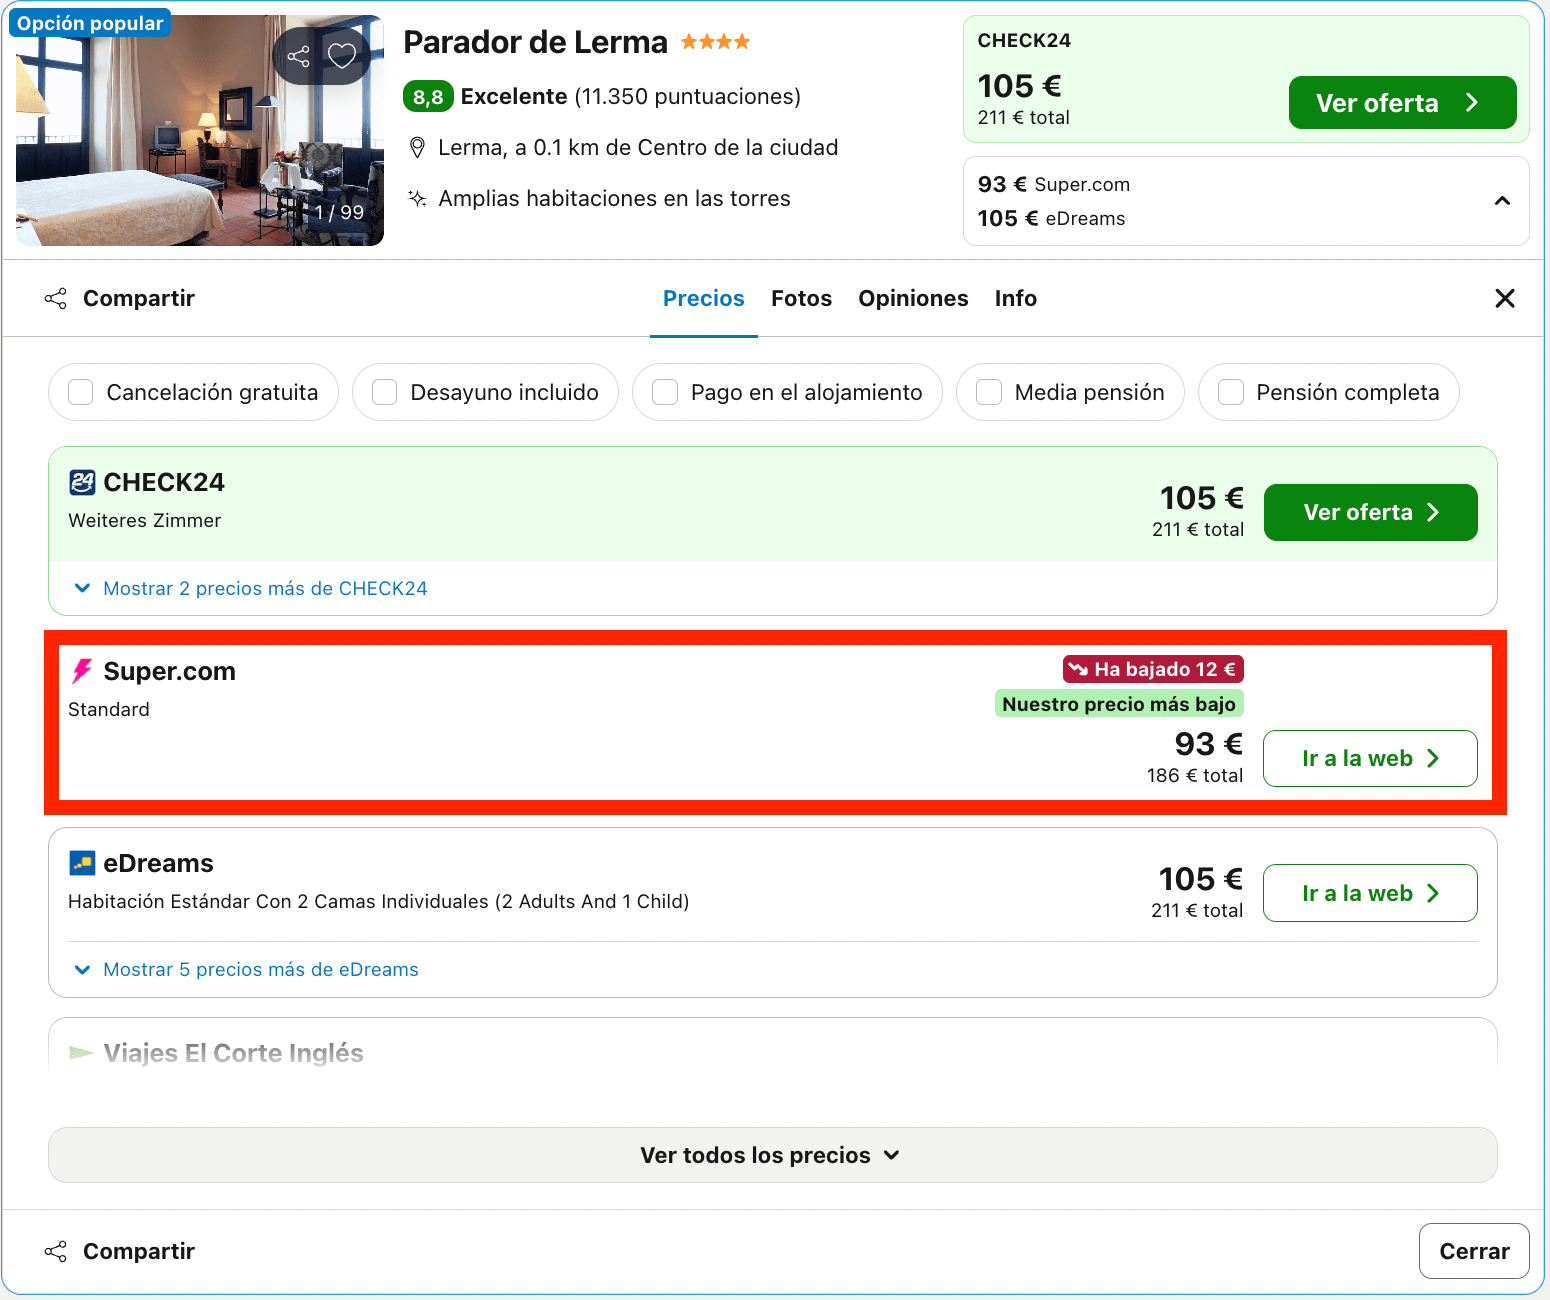Click the Parador de Lerma hotel title
This screenshot has width=1550, height=1300.
click(535, 42)
